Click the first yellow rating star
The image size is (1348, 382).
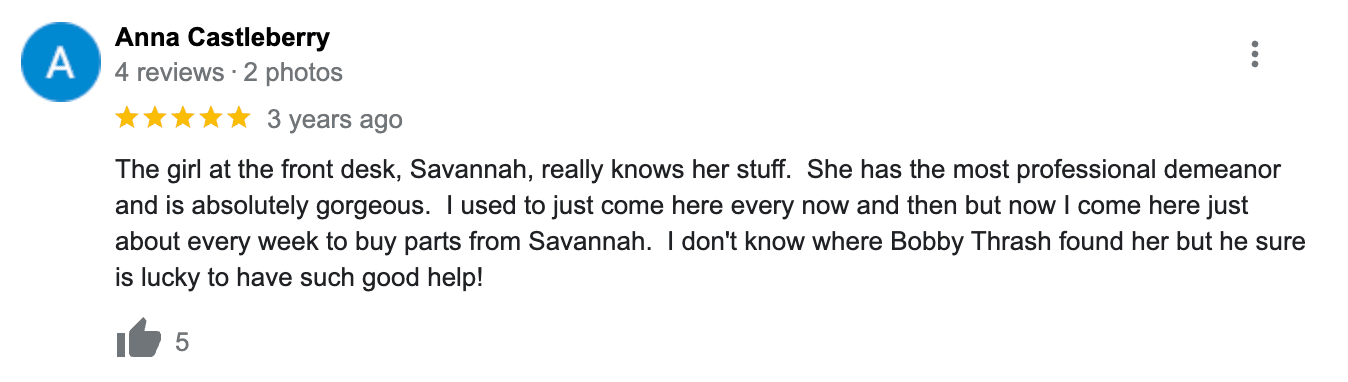[127, 119]
